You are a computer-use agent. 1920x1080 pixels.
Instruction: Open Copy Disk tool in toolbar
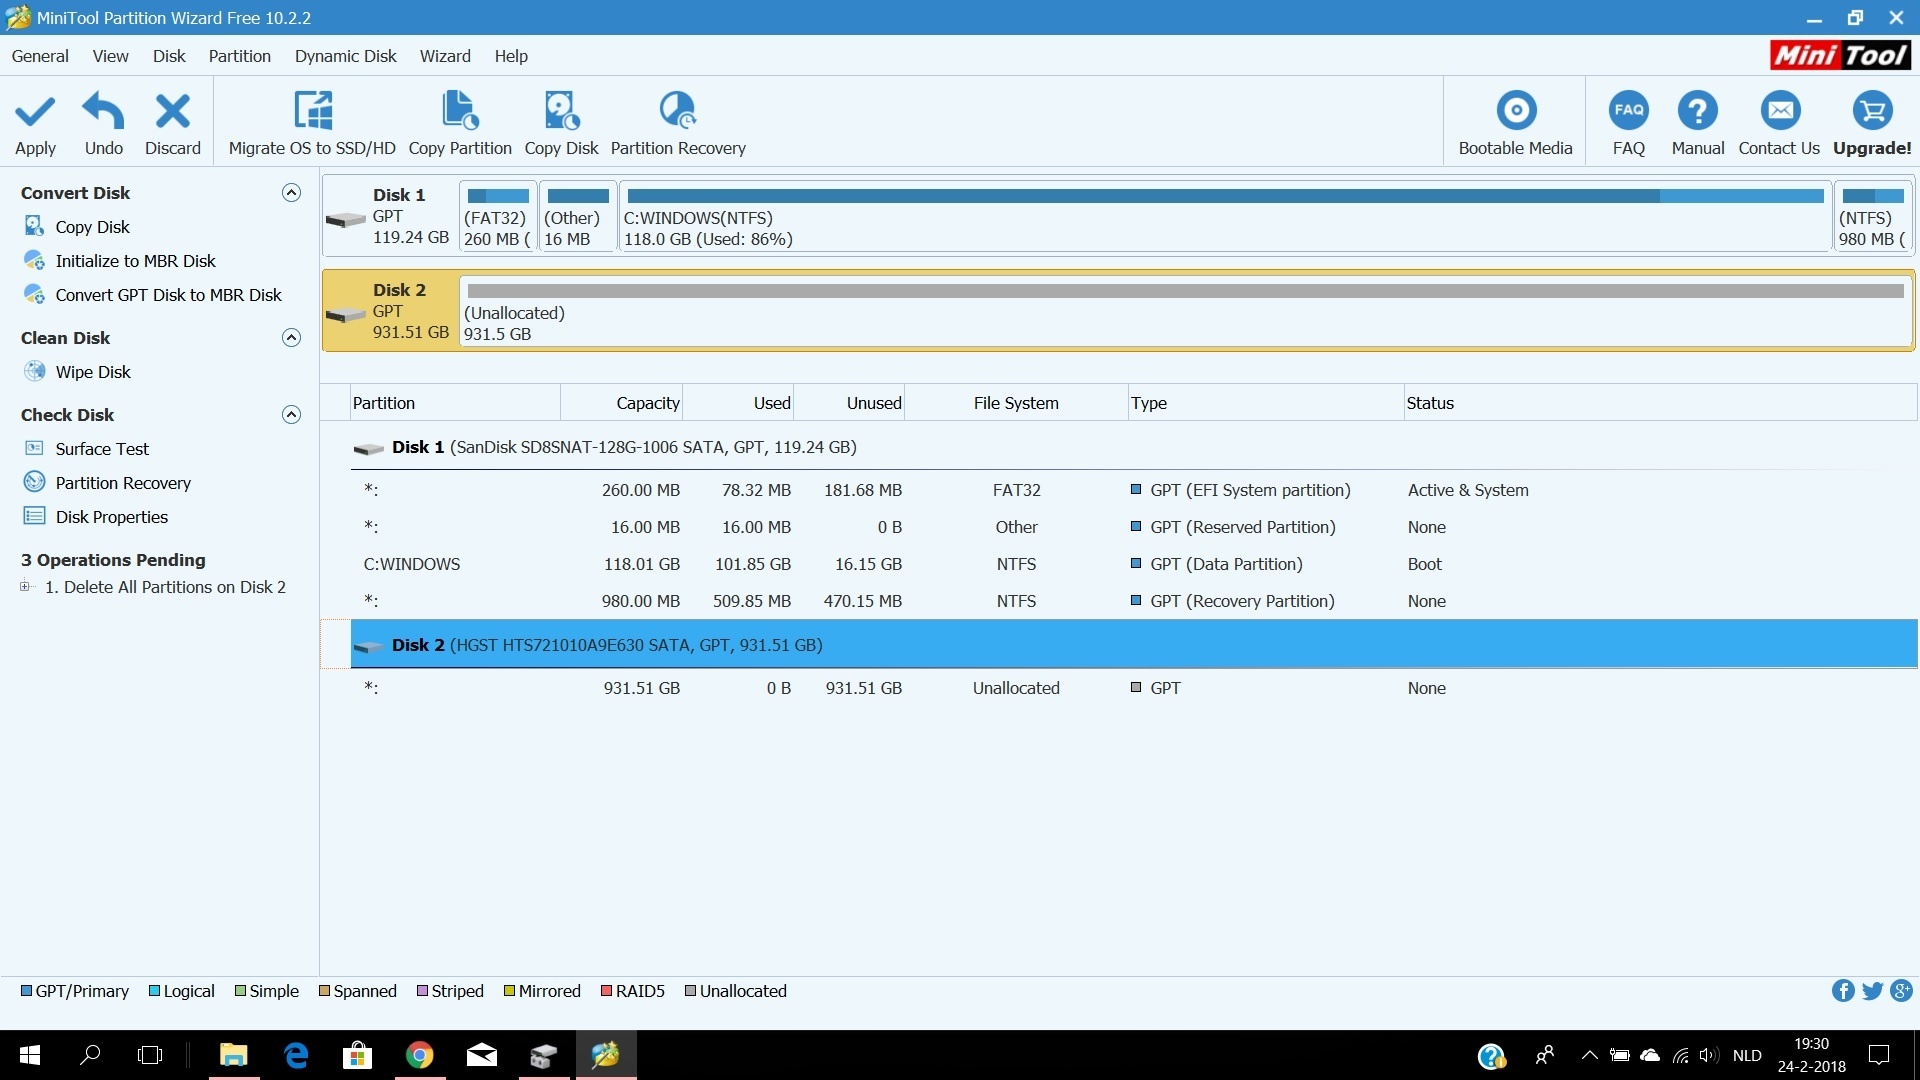click(x=561, y=124)
